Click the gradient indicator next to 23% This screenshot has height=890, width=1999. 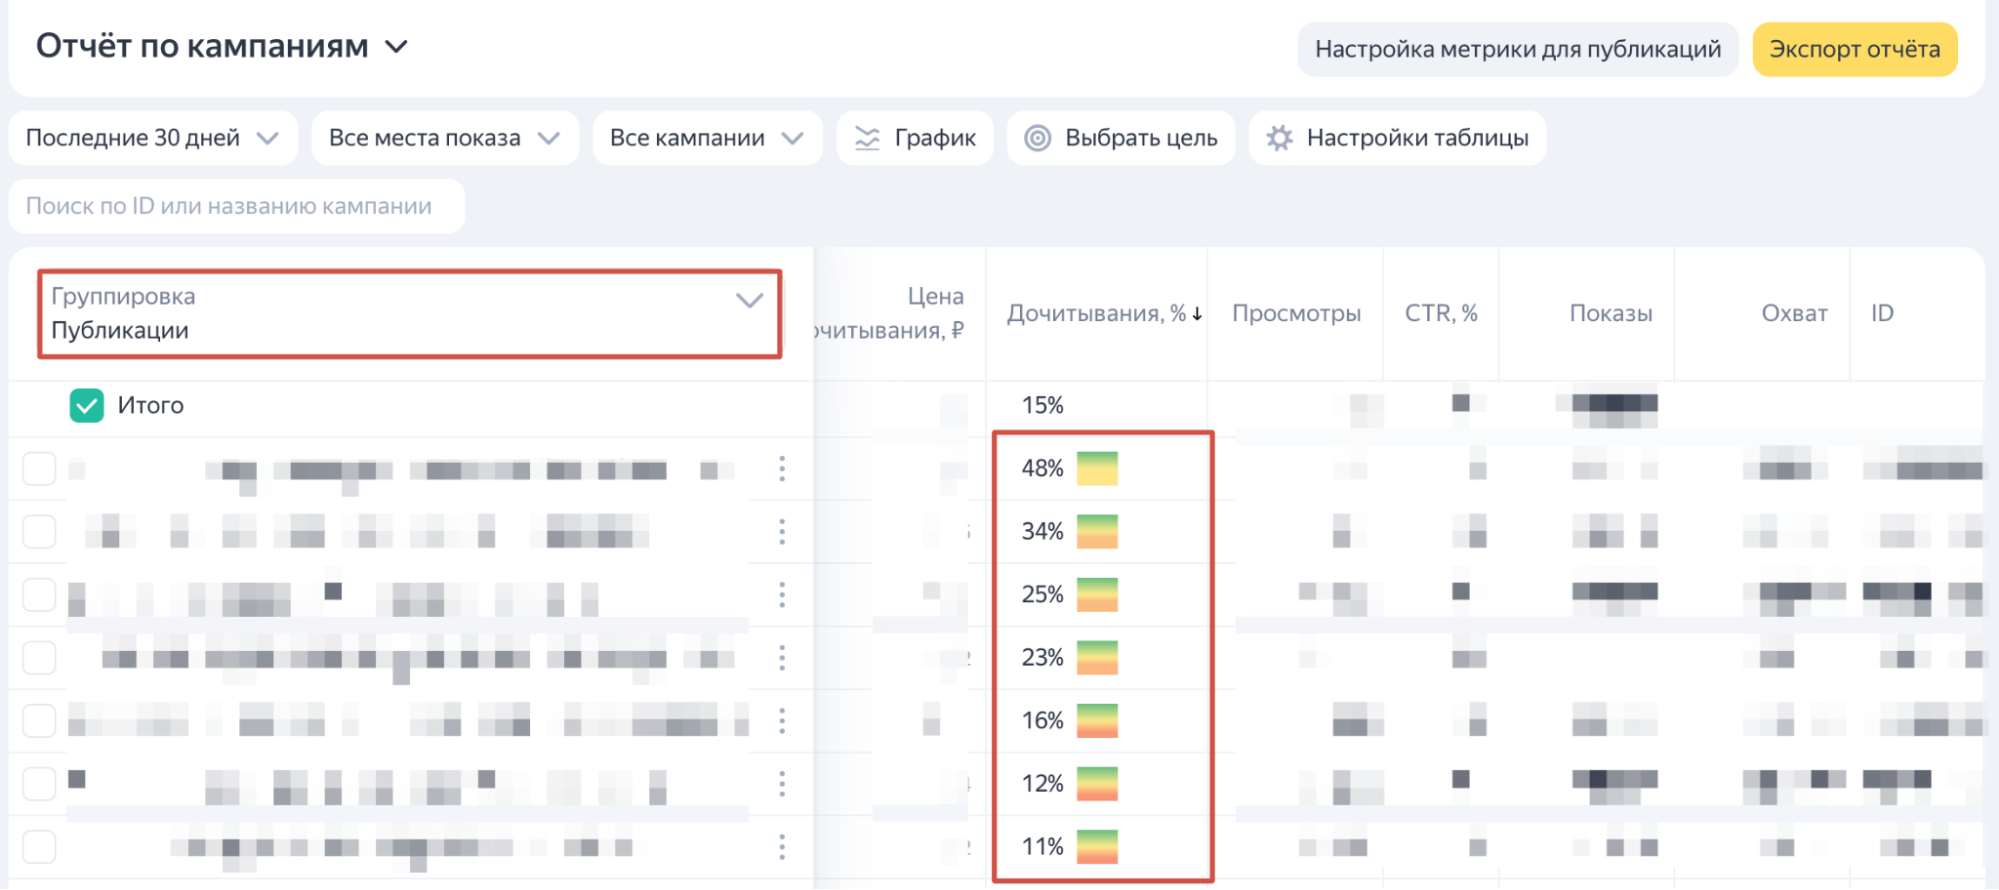(x=1097, y=657)
